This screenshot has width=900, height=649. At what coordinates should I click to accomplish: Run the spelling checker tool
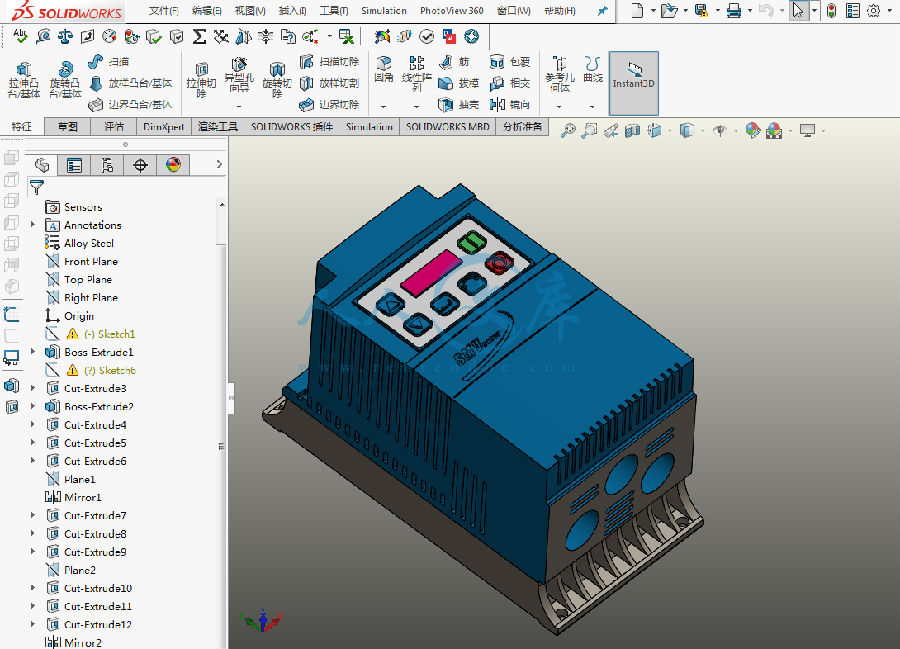pos(20,37)
